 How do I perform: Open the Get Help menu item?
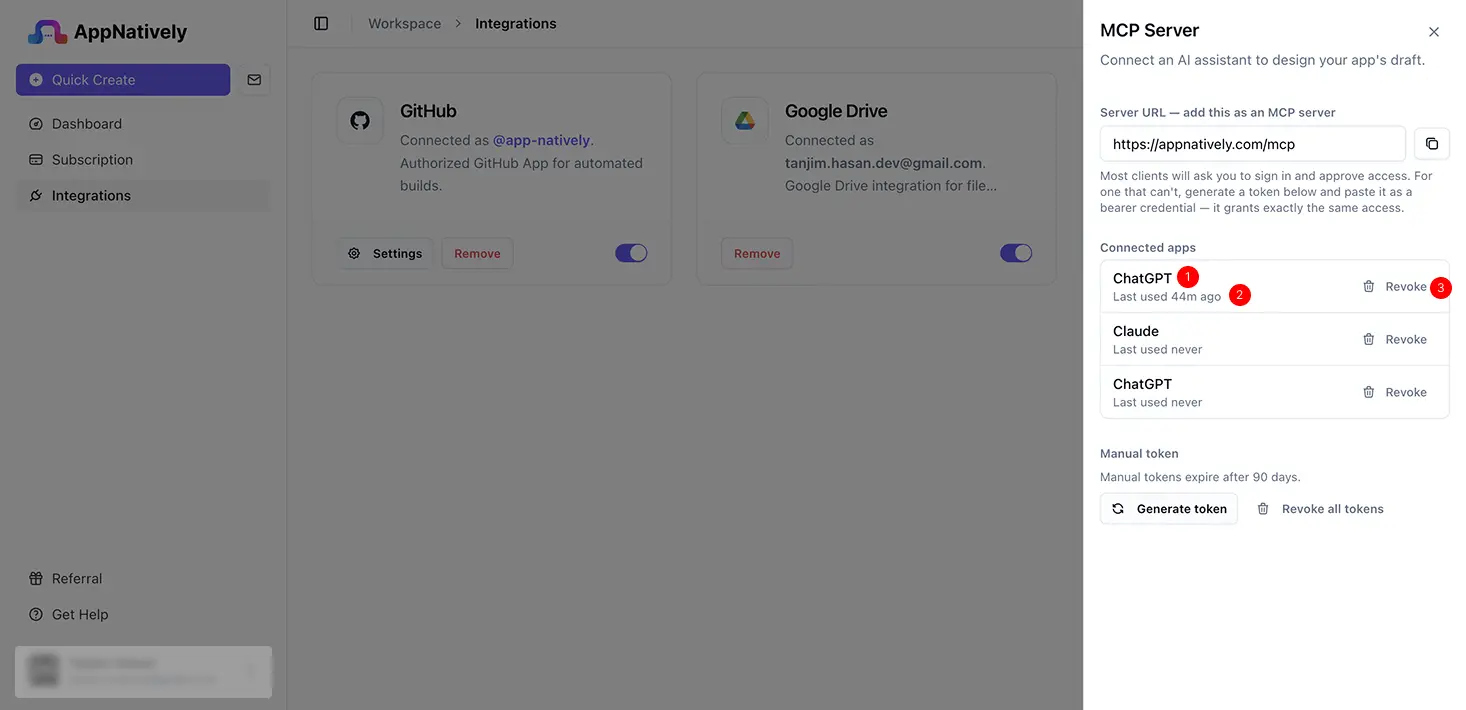144,615
